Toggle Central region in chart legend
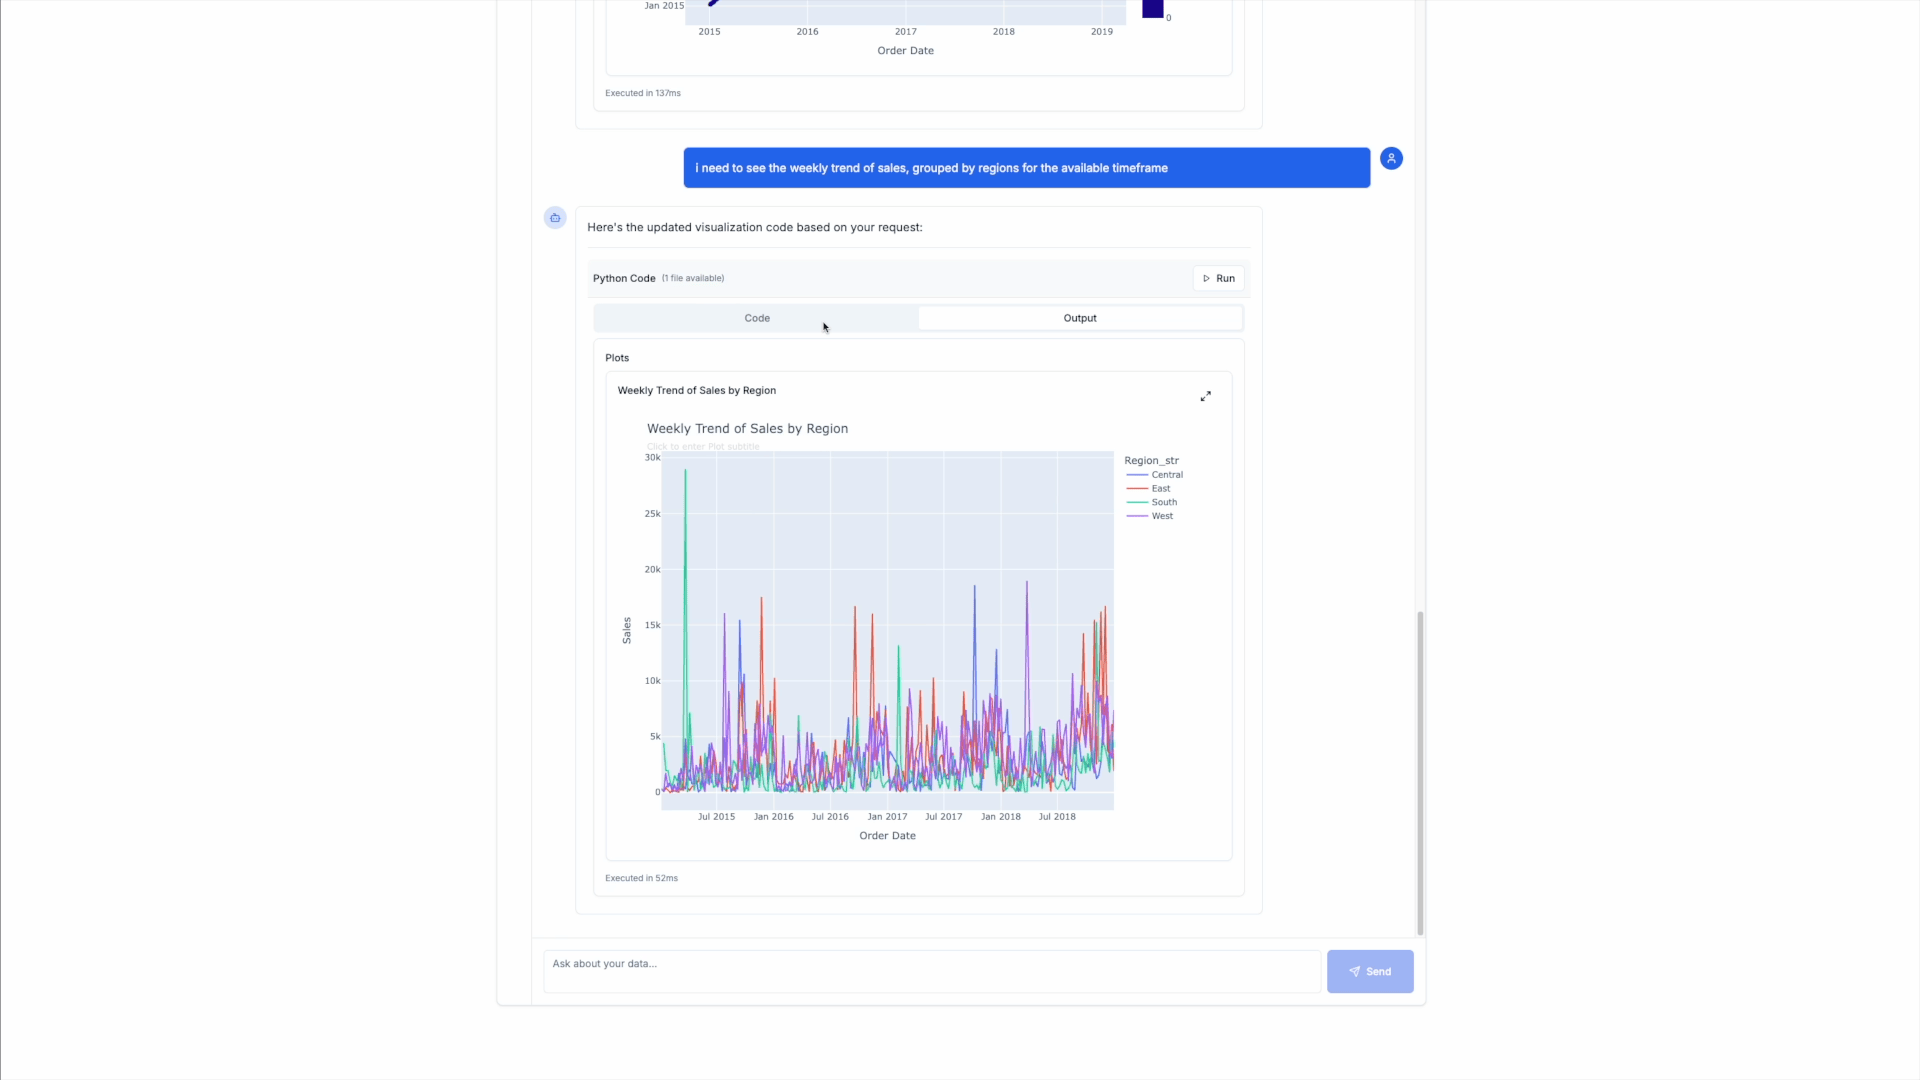This screenshot has height=1080, width=1920. point(1166,475)
